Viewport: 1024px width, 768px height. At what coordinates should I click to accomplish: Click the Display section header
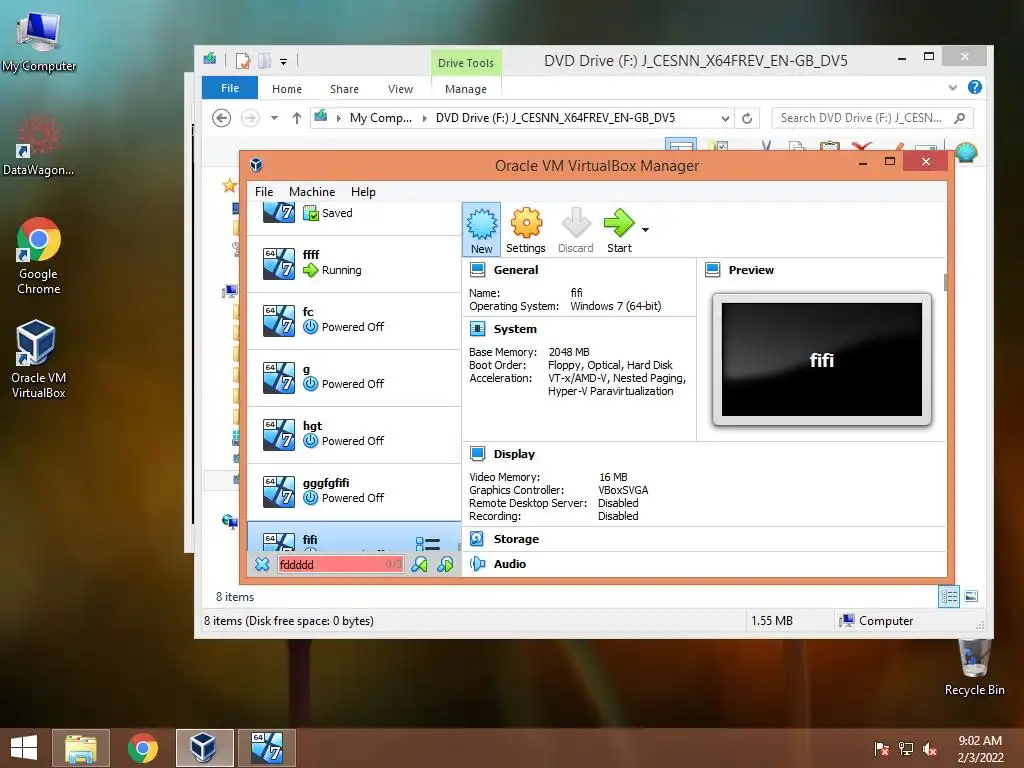[514, 454]
